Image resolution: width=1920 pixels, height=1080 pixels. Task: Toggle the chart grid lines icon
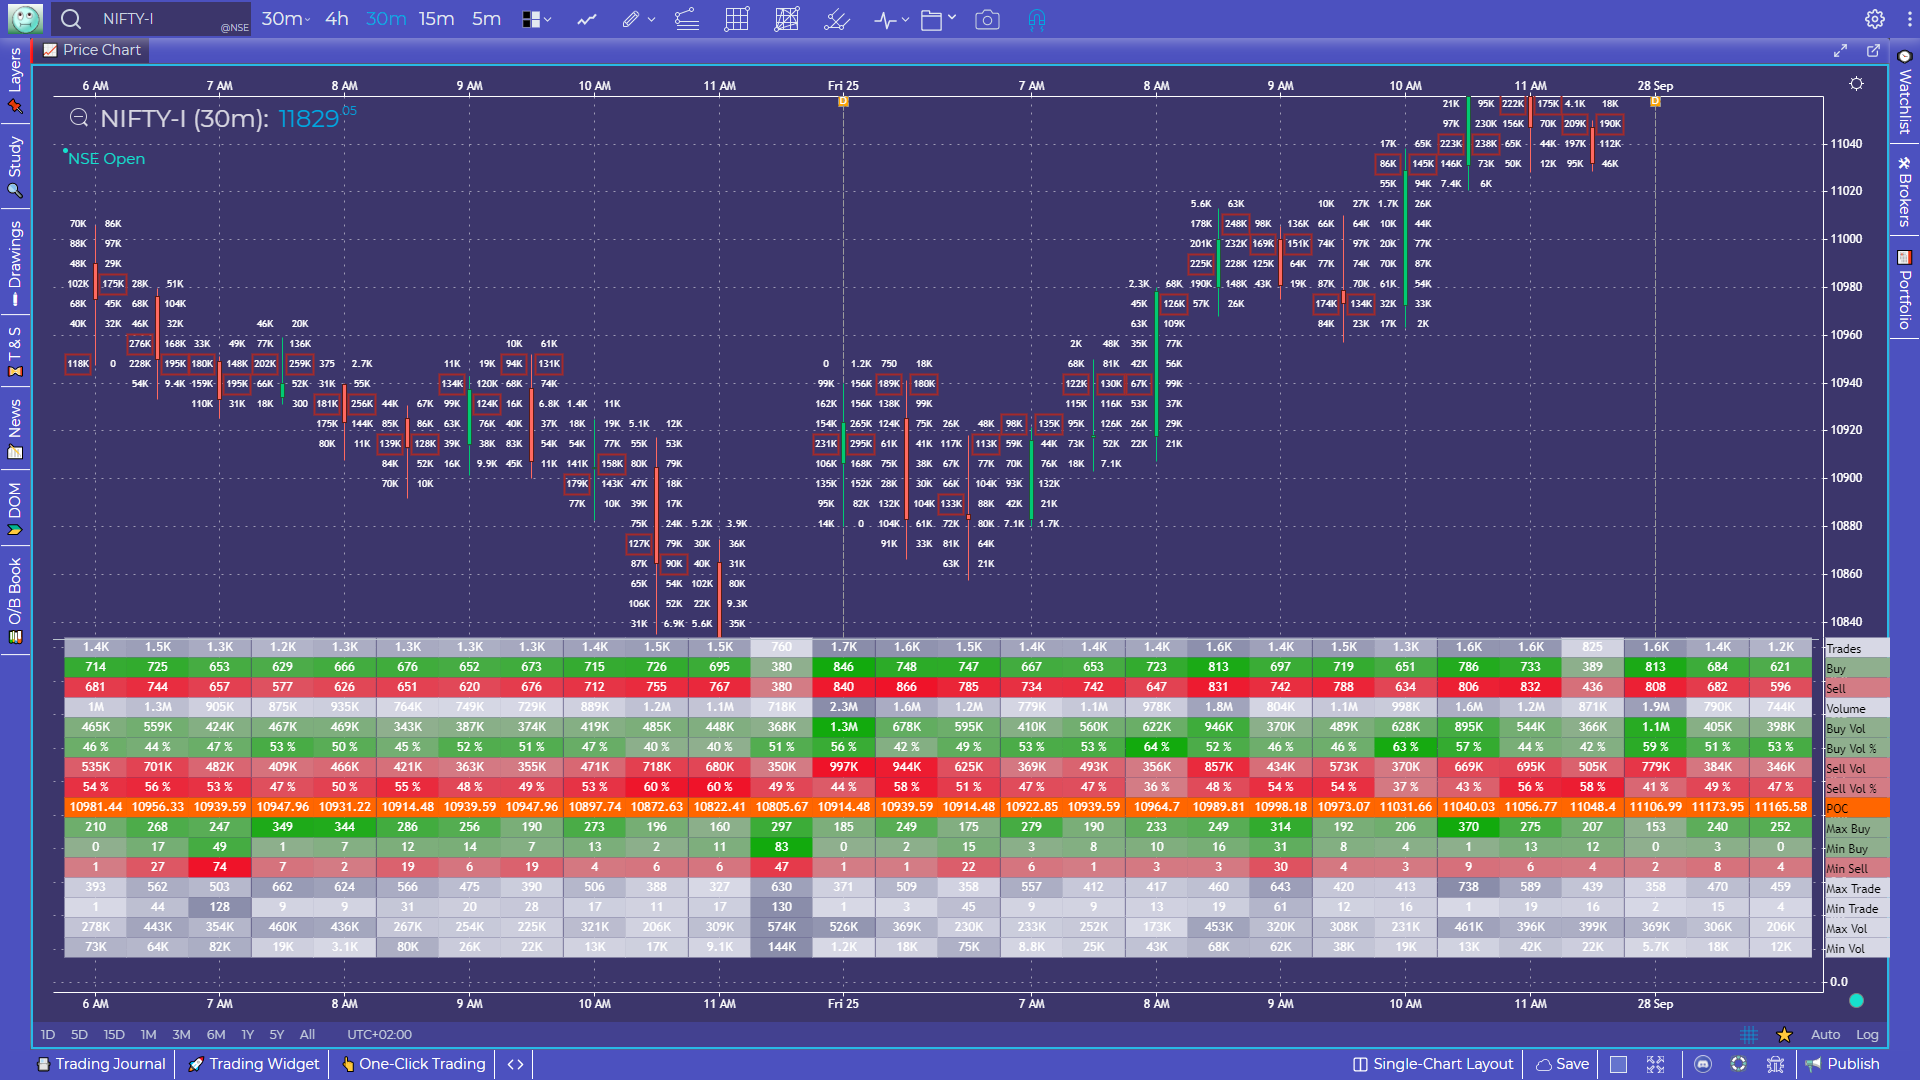coord(1749,1035)
